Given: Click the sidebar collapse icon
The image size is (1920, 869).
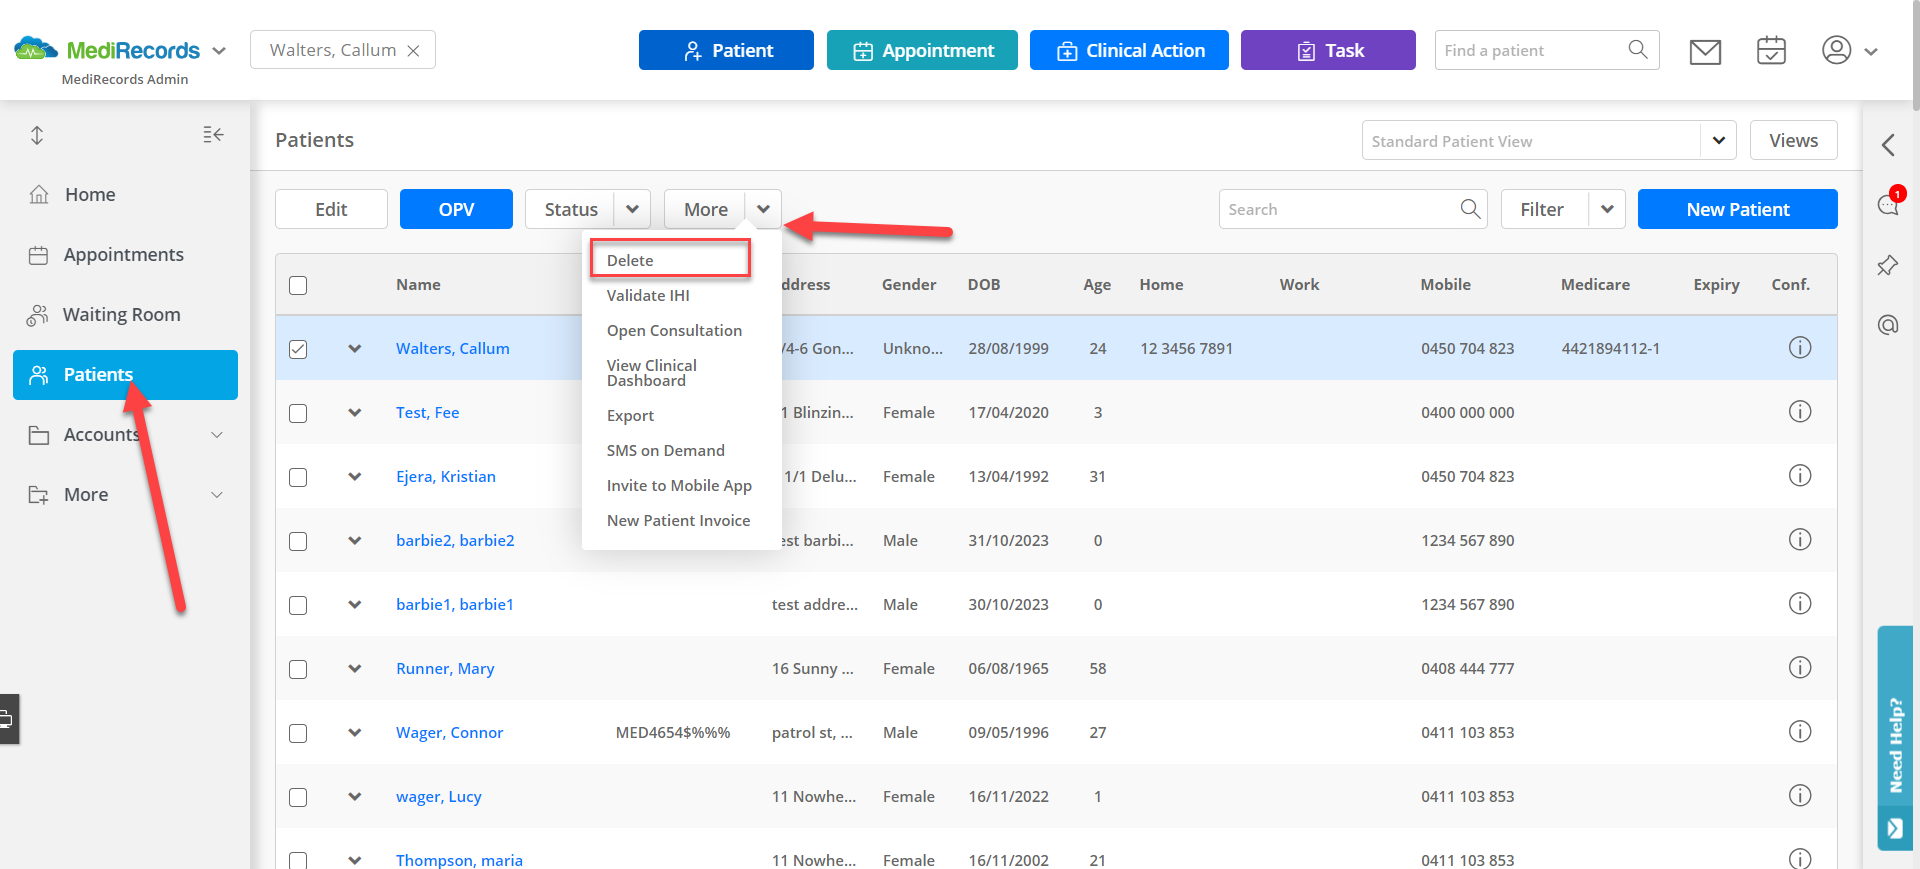Looking at the screenshot, I should [x=213, y=134].
